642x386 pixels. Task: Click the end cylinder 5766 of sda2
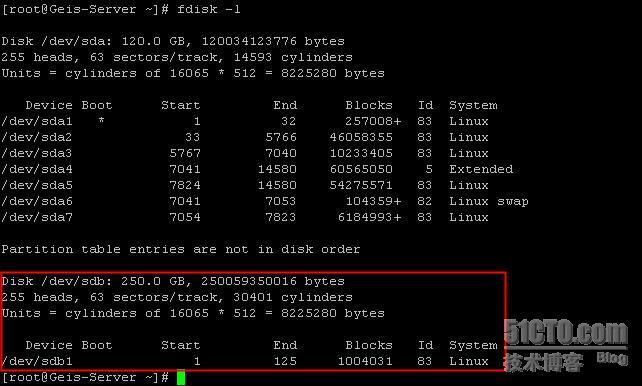[x=281, y=138]
